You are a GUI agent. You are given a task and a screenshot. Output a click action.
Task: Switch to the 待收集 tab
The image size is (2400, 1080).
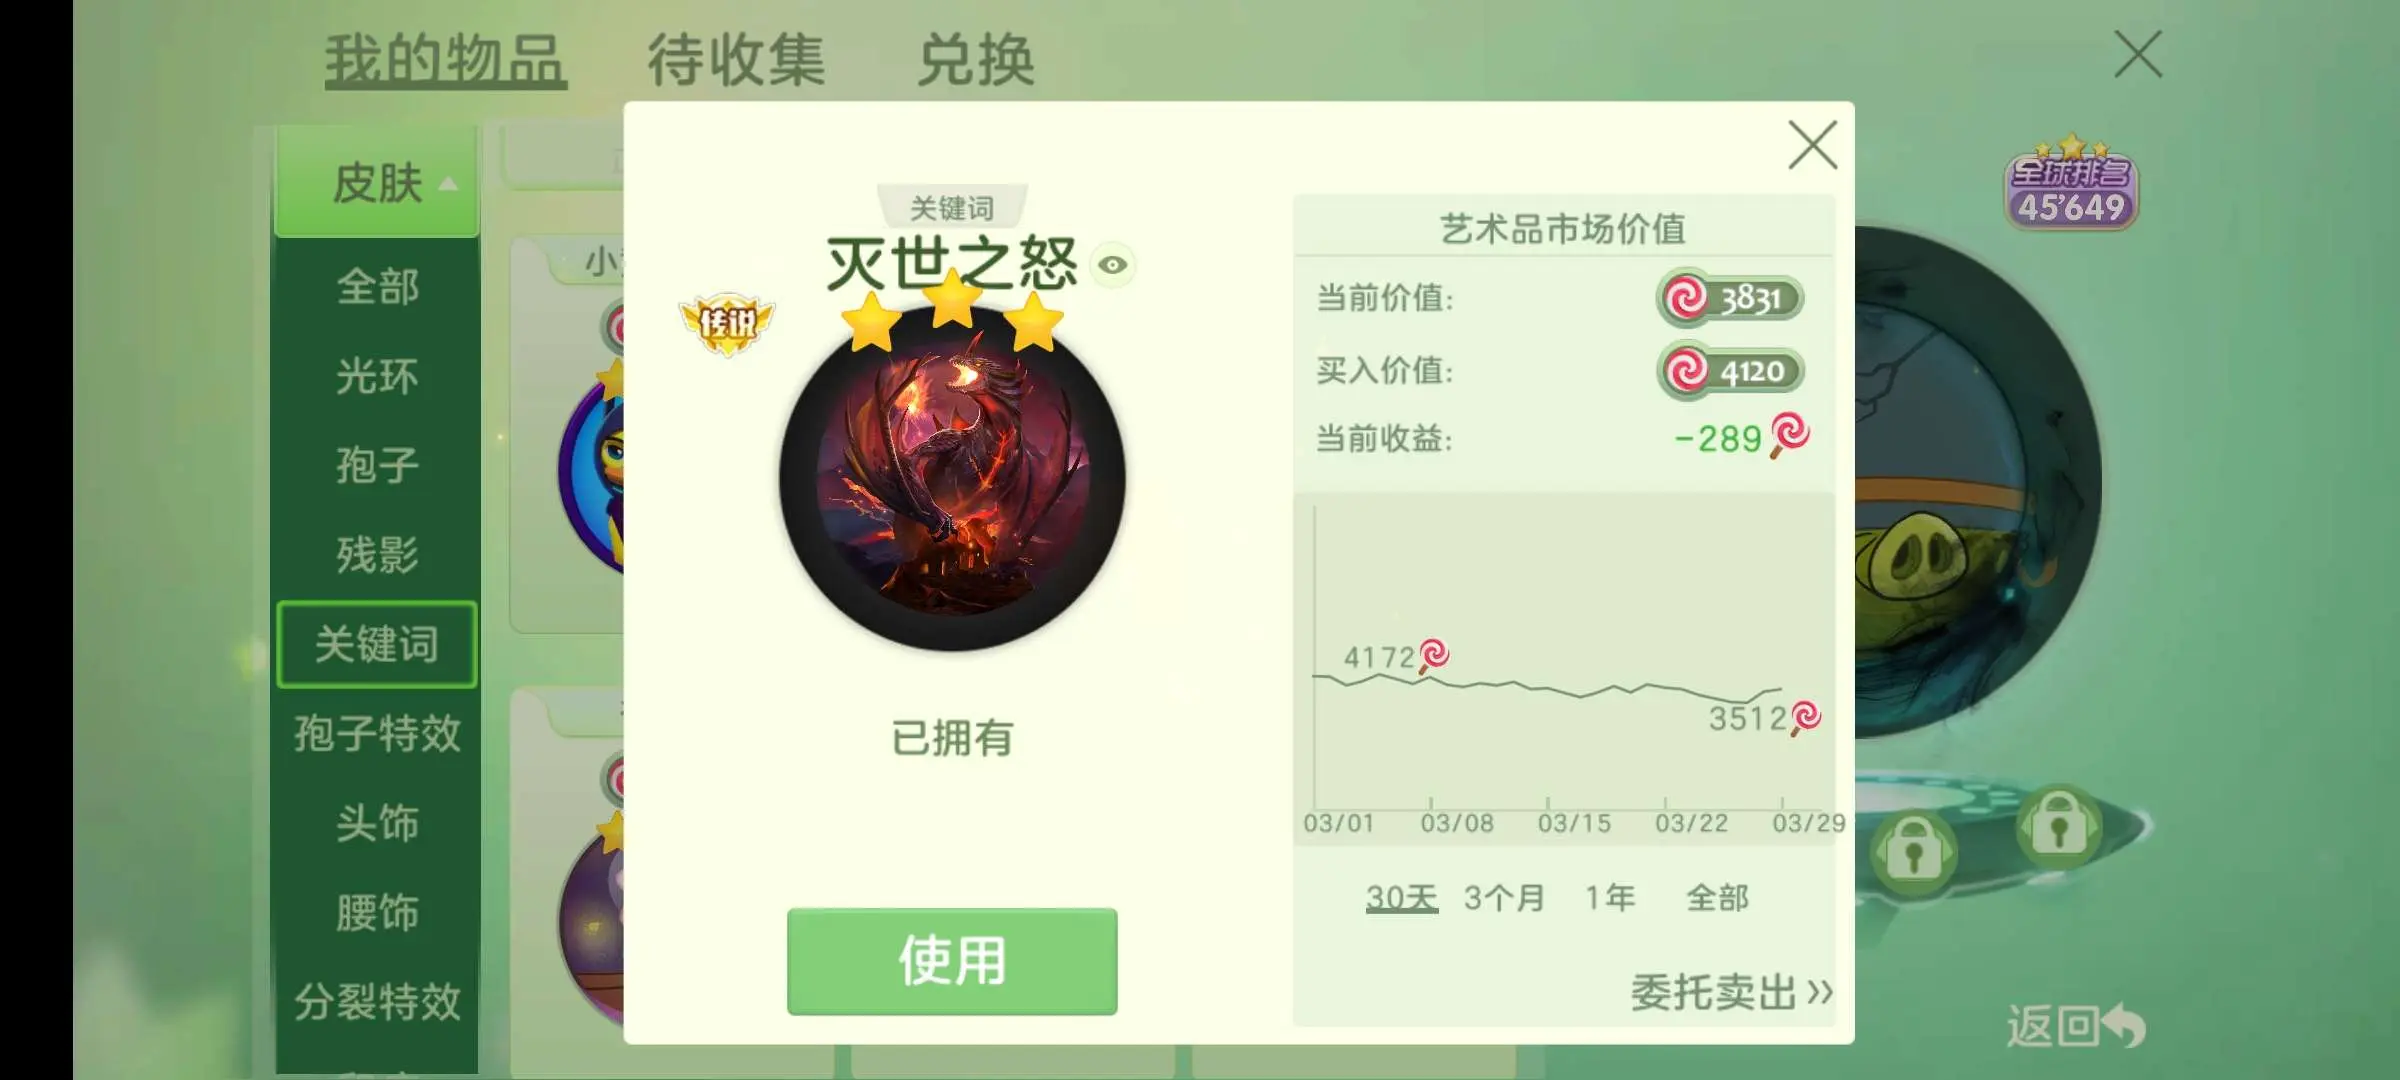[x=736, y=60]
